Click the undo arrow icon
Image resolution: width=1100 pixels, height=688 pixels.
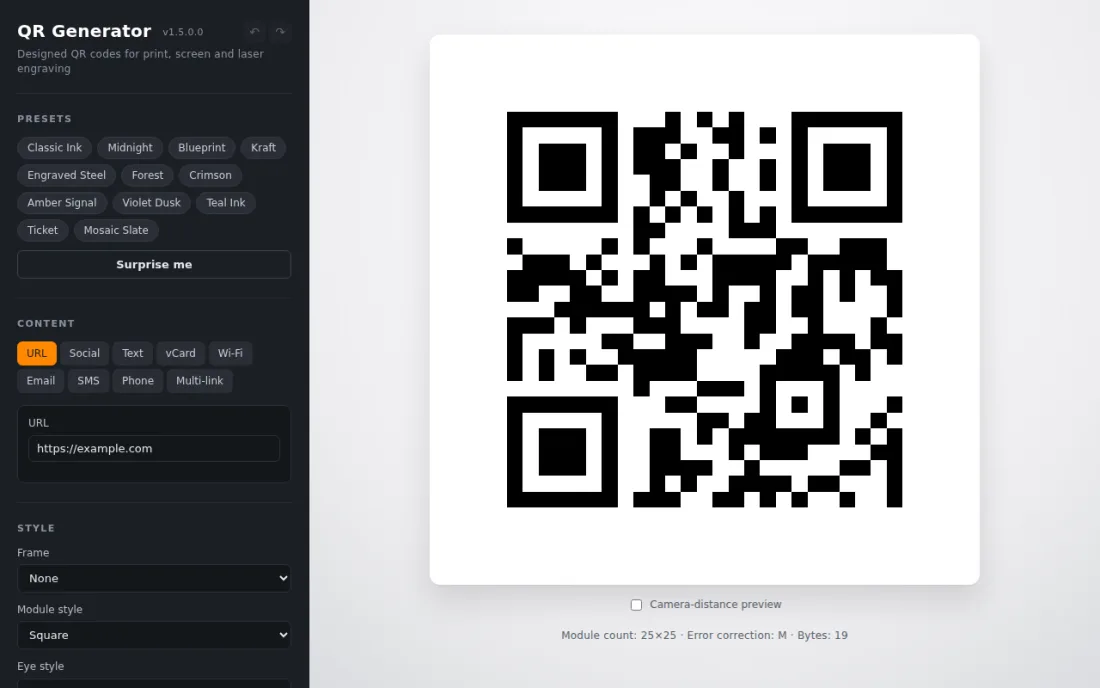coord(254,32)
